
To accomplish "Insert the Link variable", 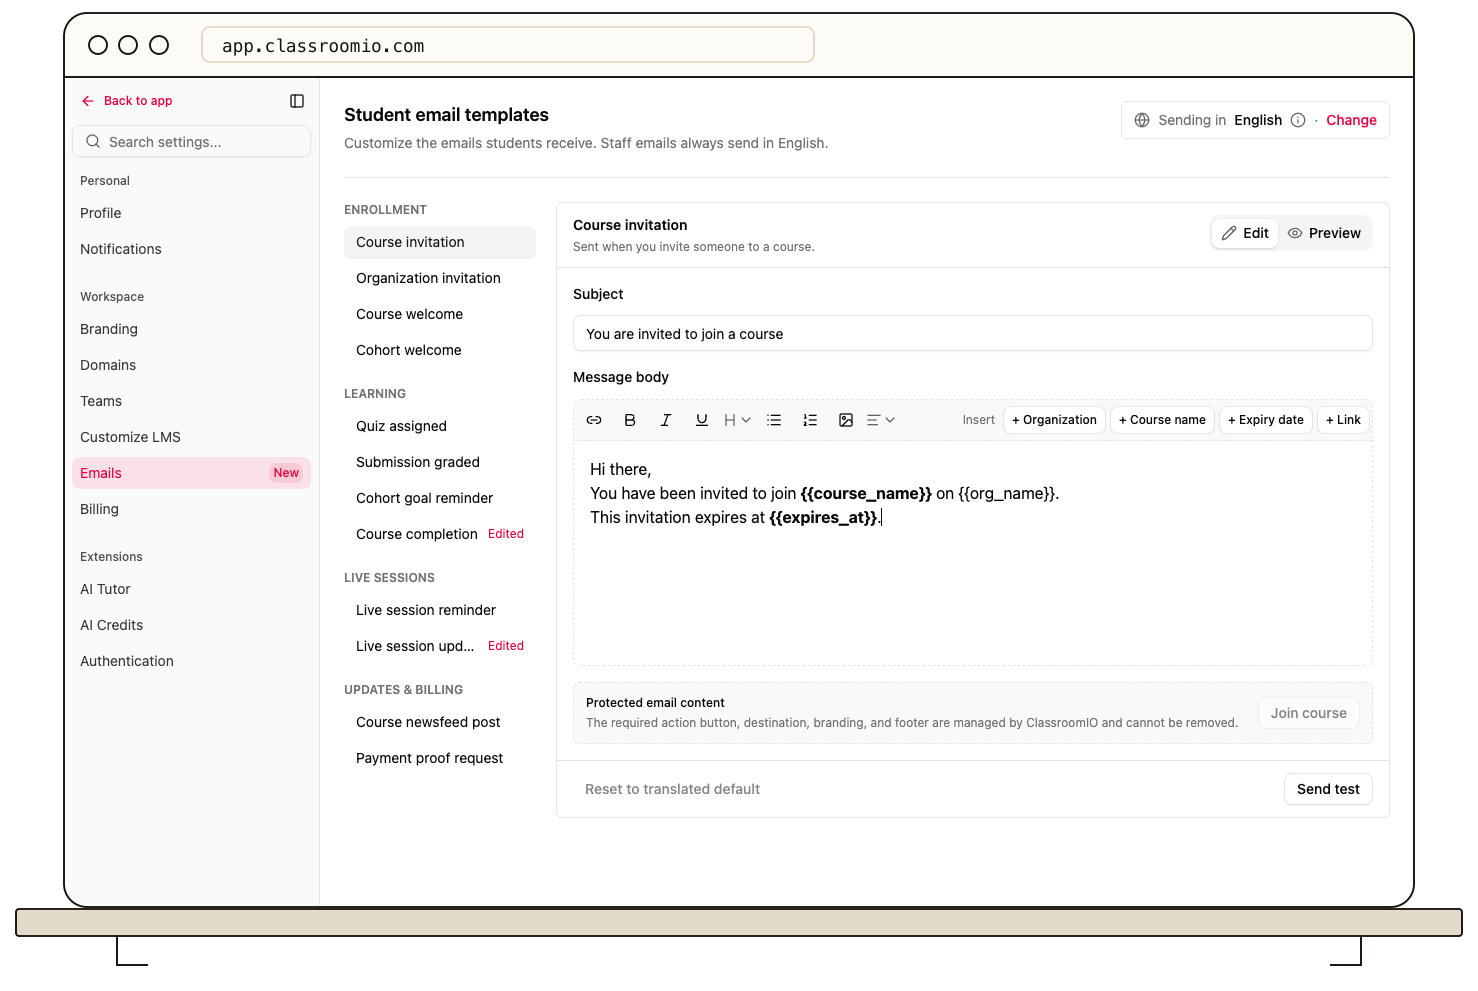I will [1343, 420].
